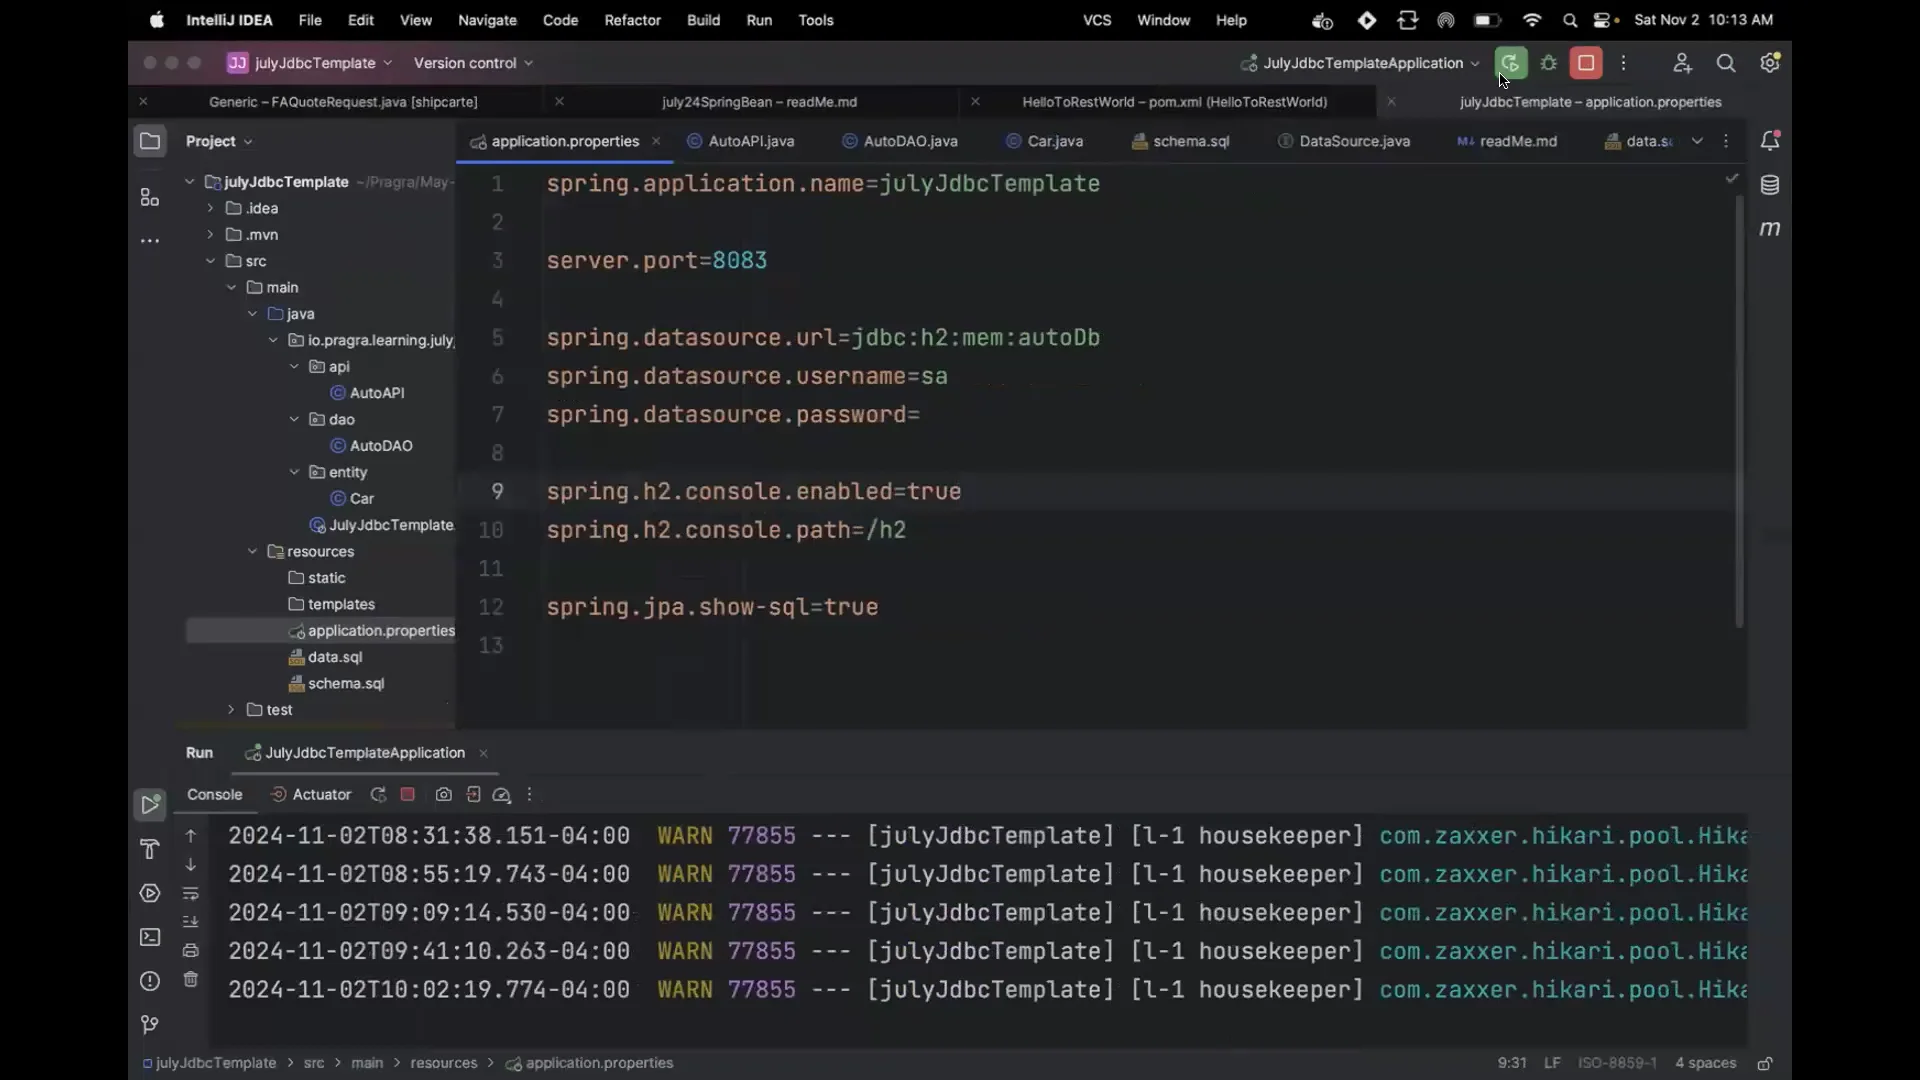Switch to the Actuator tab

[x=311, y=795]
